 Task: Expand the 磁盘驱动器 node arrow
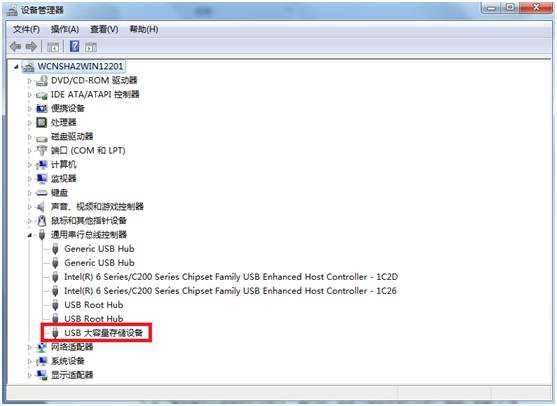[29, 137]
